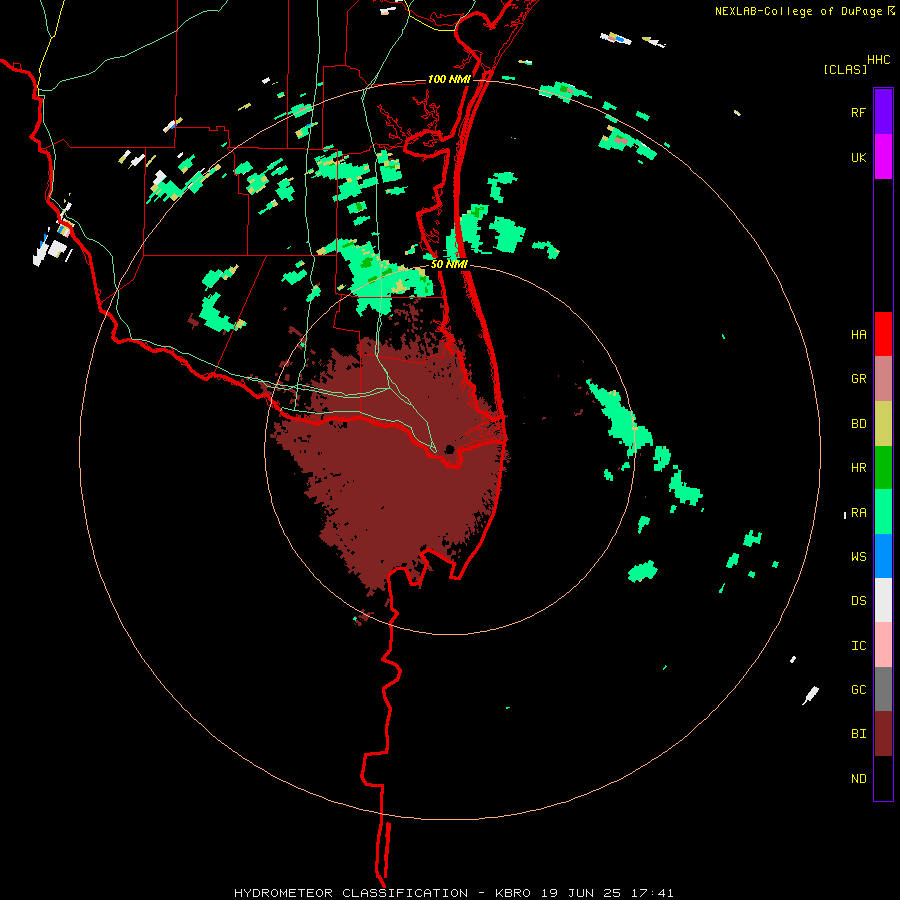
Task: Click the HHC product code text
Action: pos(878,60)
